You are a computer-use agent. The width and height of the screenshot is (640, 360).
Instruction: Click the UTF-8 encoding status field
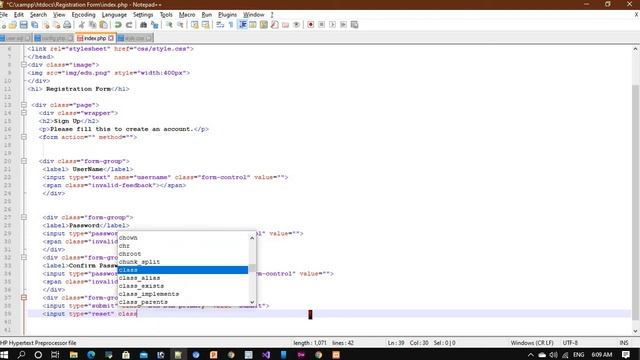pyautogui.click(x=570, y=343)
